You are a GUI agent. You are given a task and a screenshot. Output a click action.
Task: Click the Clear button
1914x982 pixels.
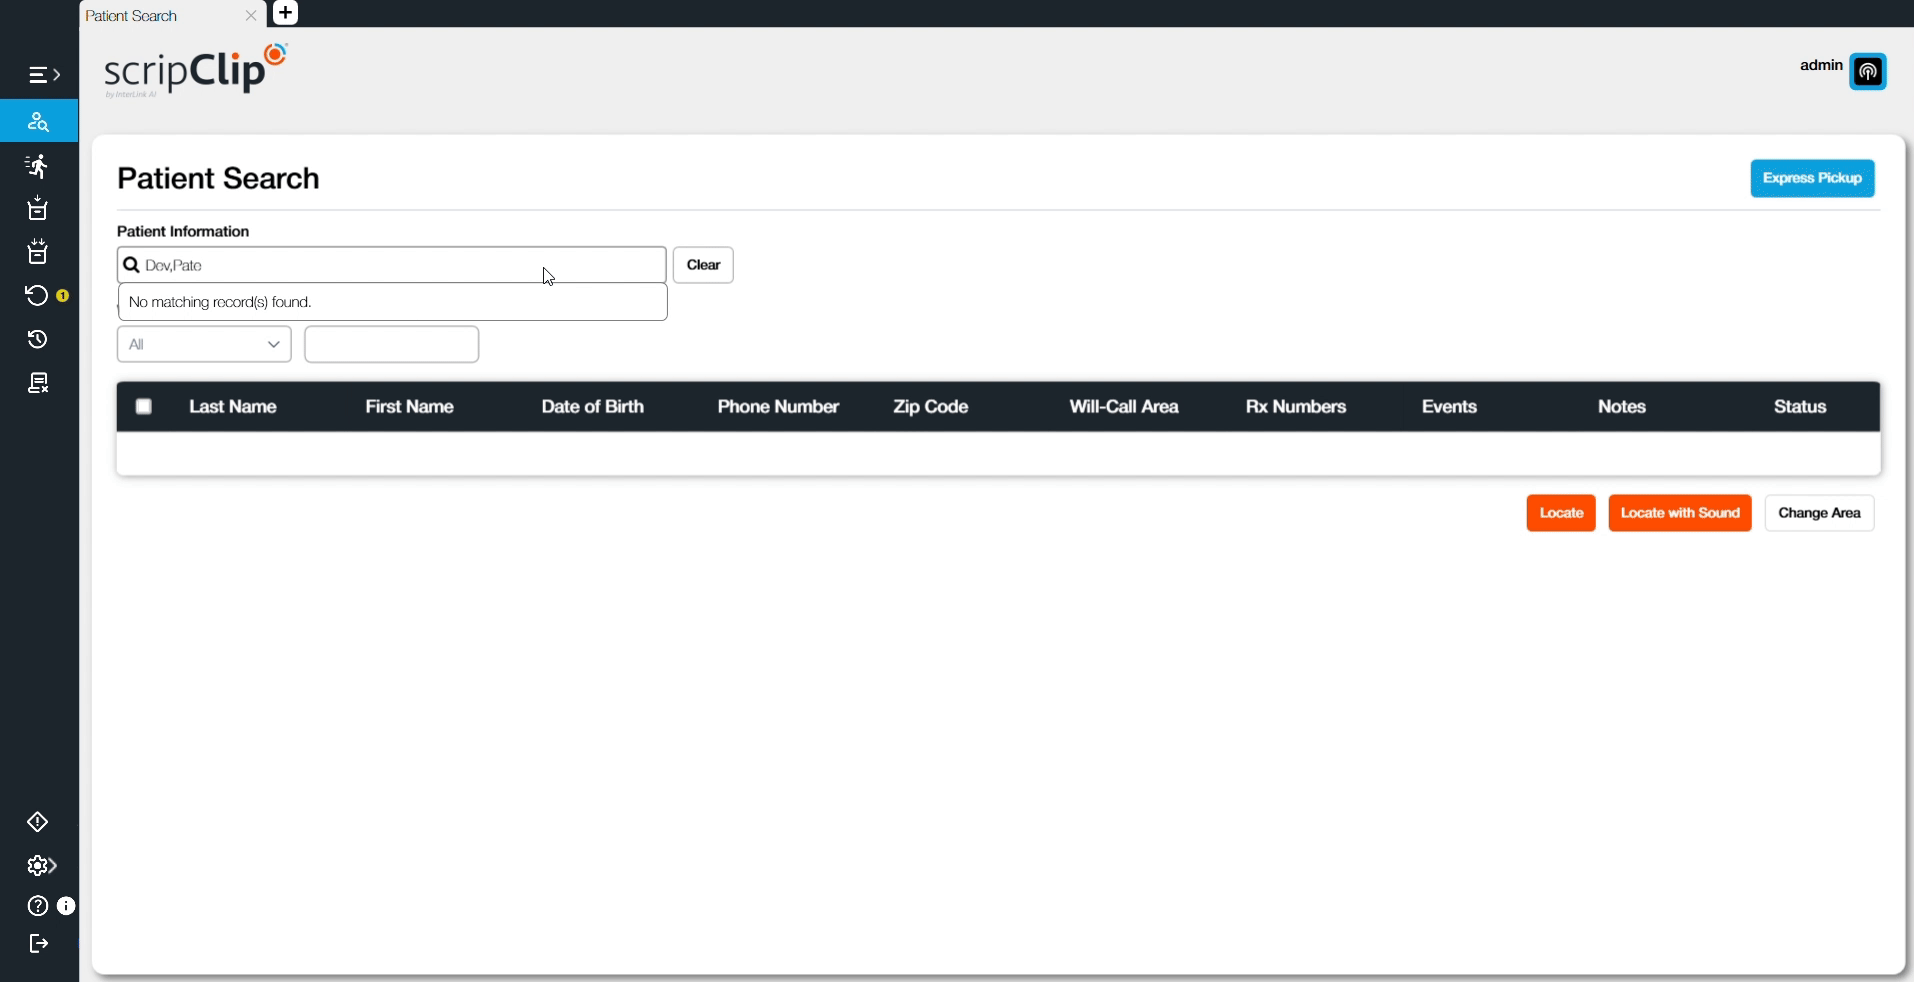[703, 265]
